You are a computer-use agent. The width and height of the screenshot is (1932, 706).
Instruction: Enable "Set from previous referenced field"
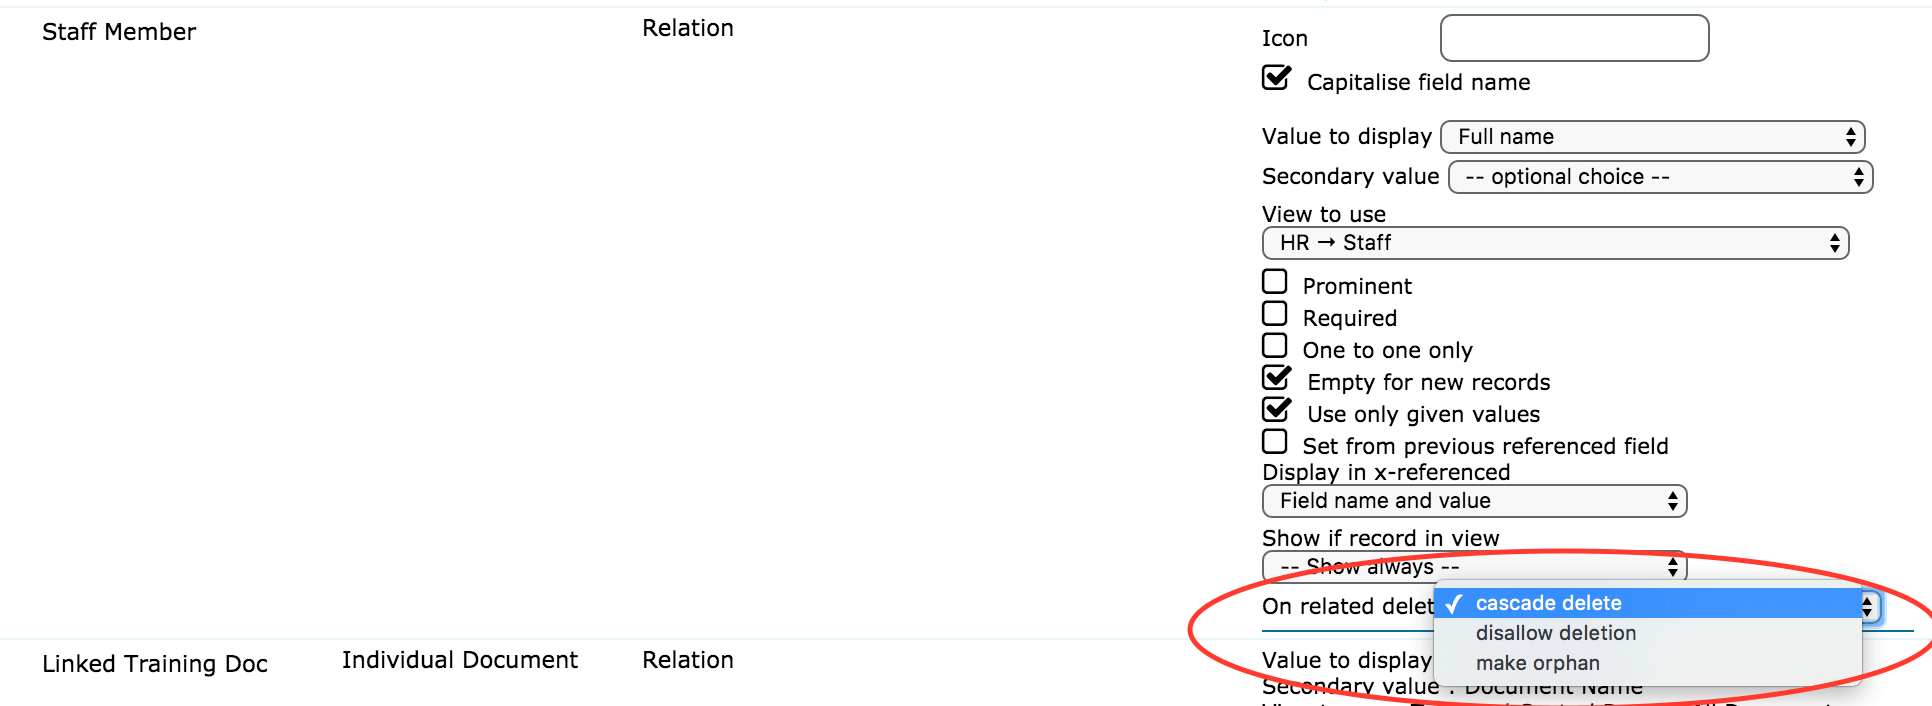click(x=1275, y=441)
